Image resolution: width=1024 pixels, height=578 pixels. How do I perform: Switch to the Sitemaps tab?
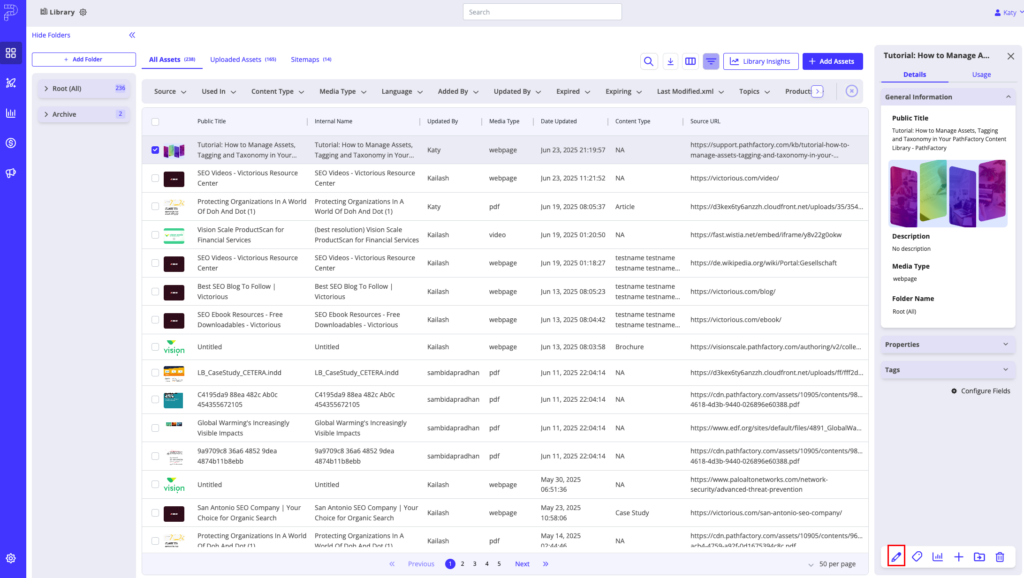311,59
